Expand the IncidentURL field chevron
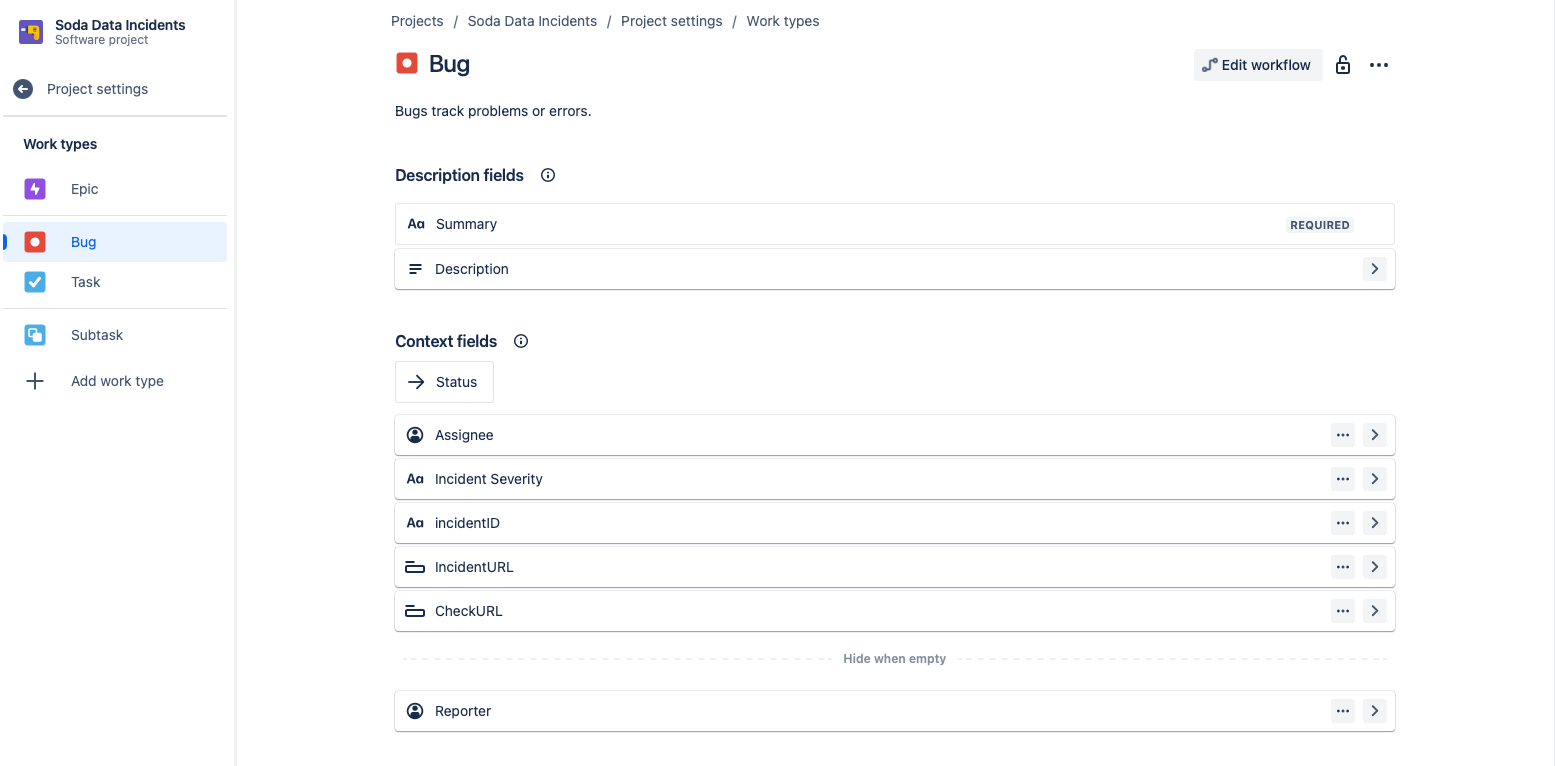The width and height of the screenshot is (1555, 766). pos(1374,567)
